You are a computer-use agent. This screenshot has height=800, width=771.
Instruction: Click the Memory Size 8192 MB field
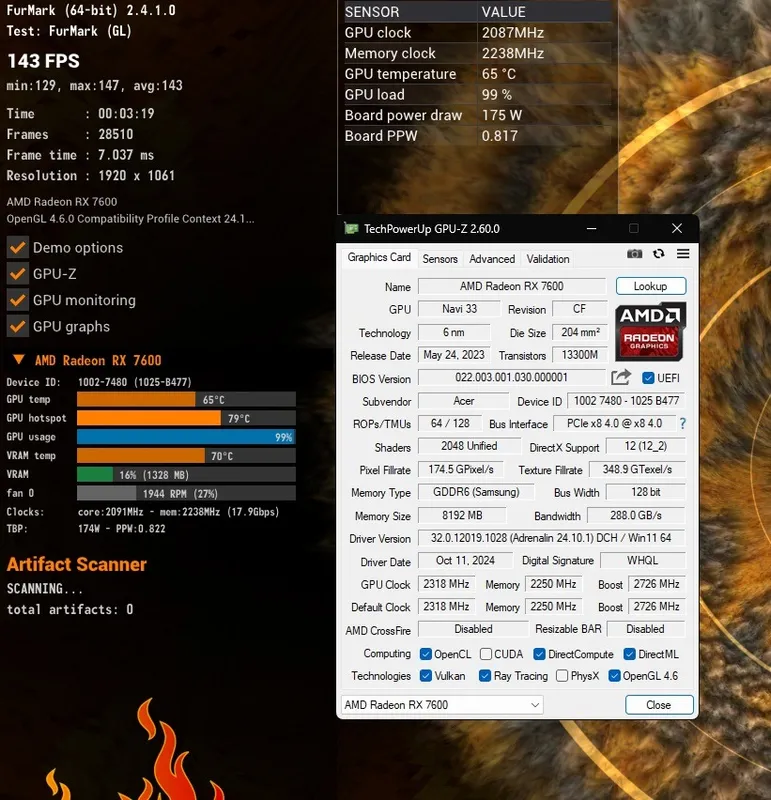click(462, 515)
